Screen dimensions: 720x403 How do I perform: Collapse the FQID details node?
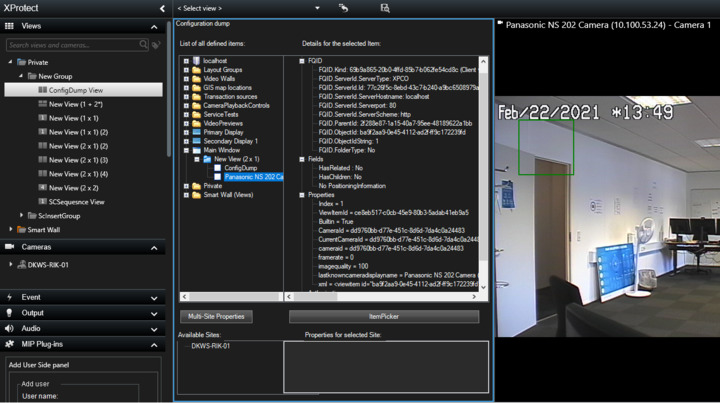(302, 61)
